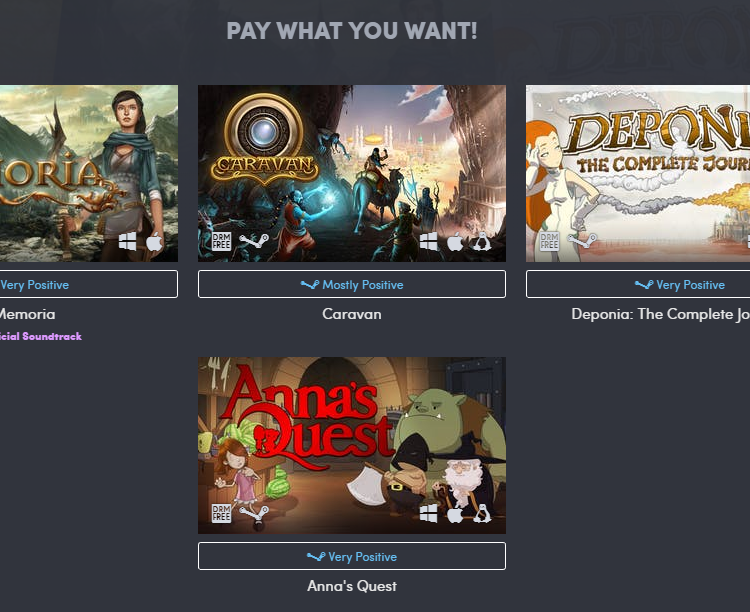Click the Linux penguin icon on Caravan
Viewport: 750px width, 612px height.
point(481,242)
